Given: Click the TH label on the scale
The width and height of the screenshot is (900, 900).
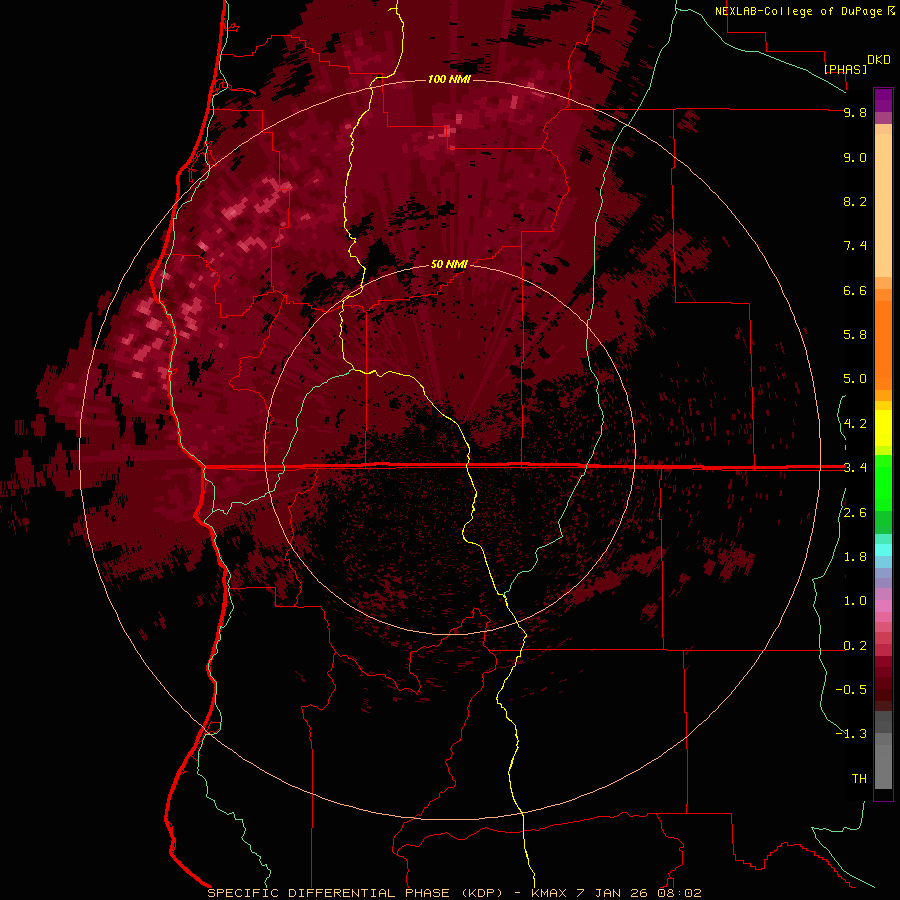Looking at the screenshot, I should [x=859, y=778].
